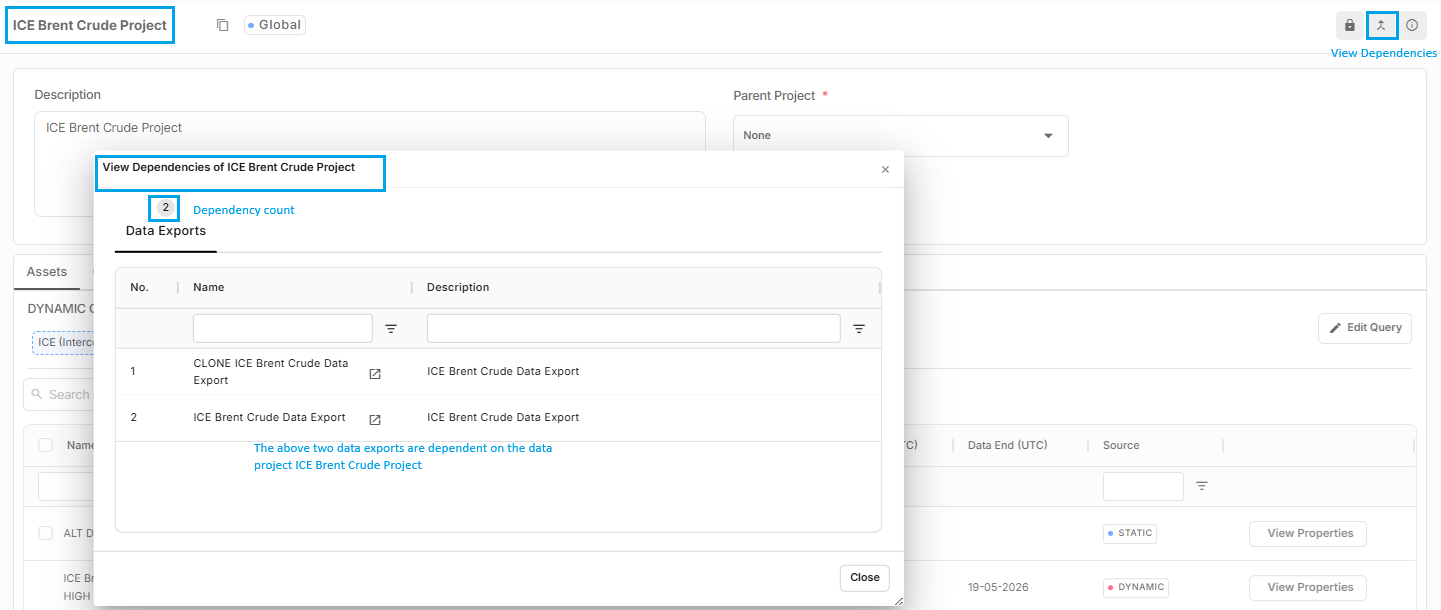Click the Description text area
This screenshot has width=1441, height=610.
click(x=370, y=163)
